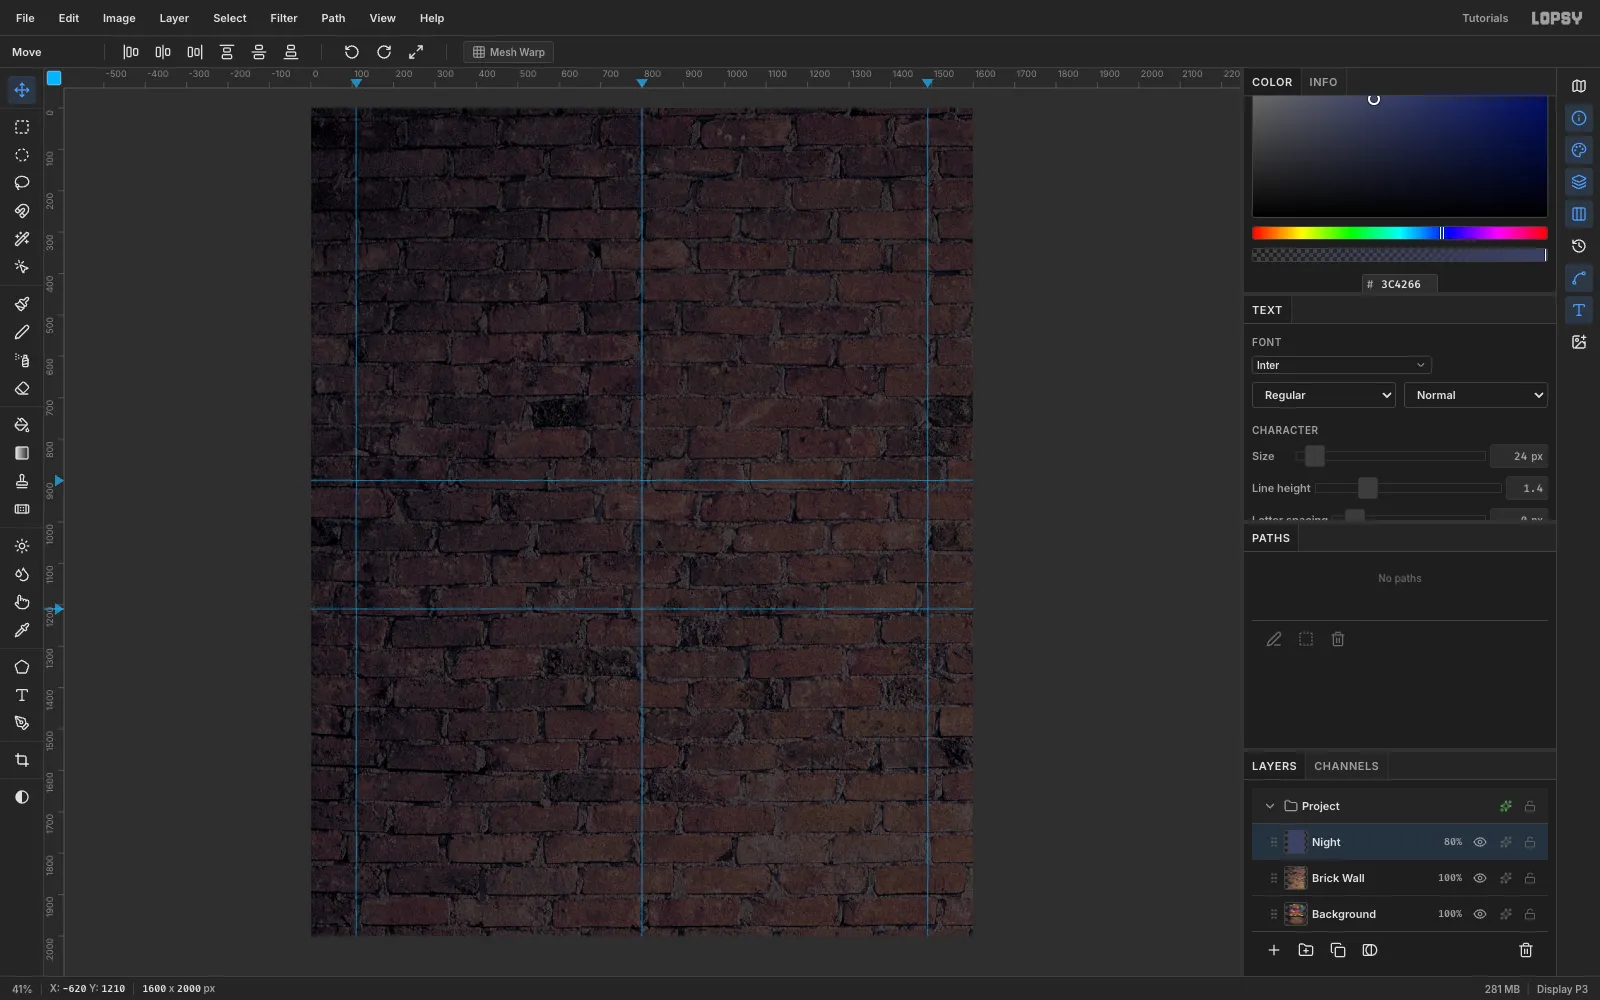Select the Magic Wand tool
Screen dimensions: 1600x1000
click(22, 239)
